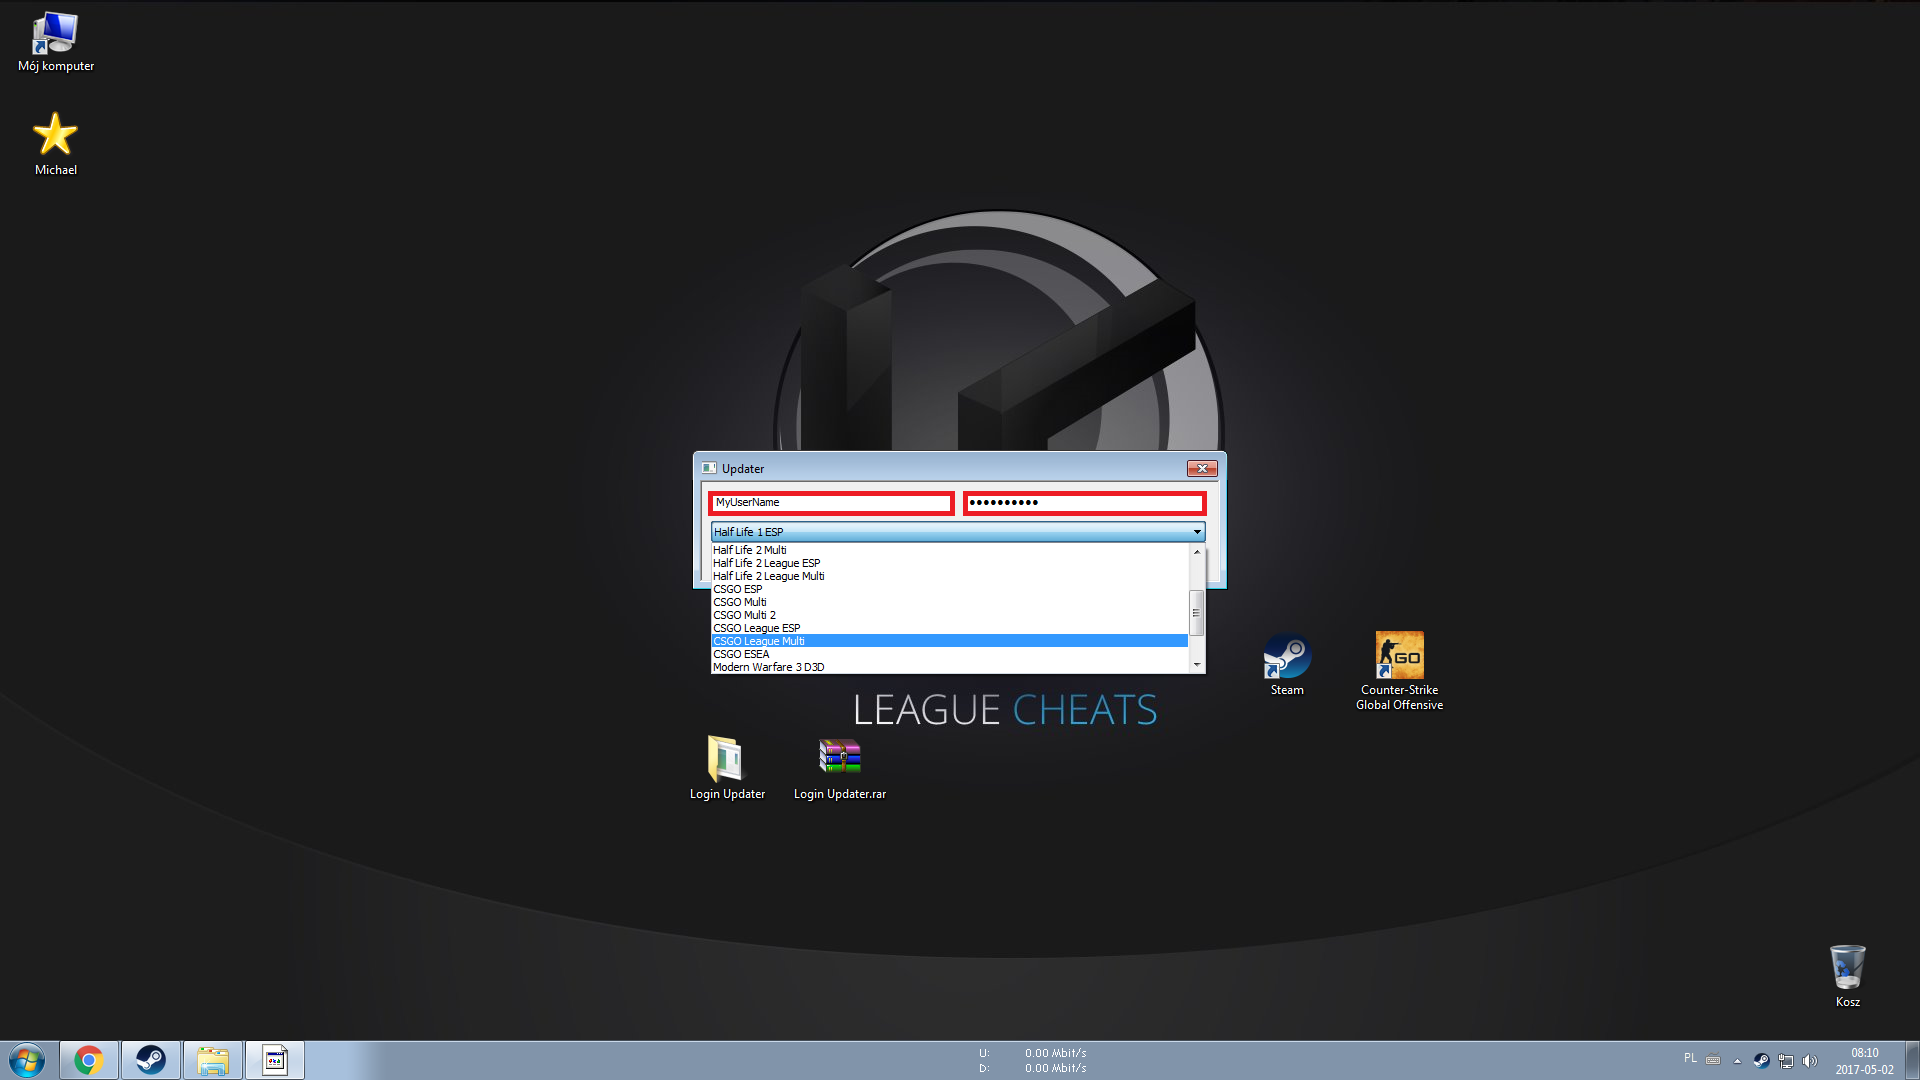
Task: Select CSGO League ESP option
Action: coord(949,628)
